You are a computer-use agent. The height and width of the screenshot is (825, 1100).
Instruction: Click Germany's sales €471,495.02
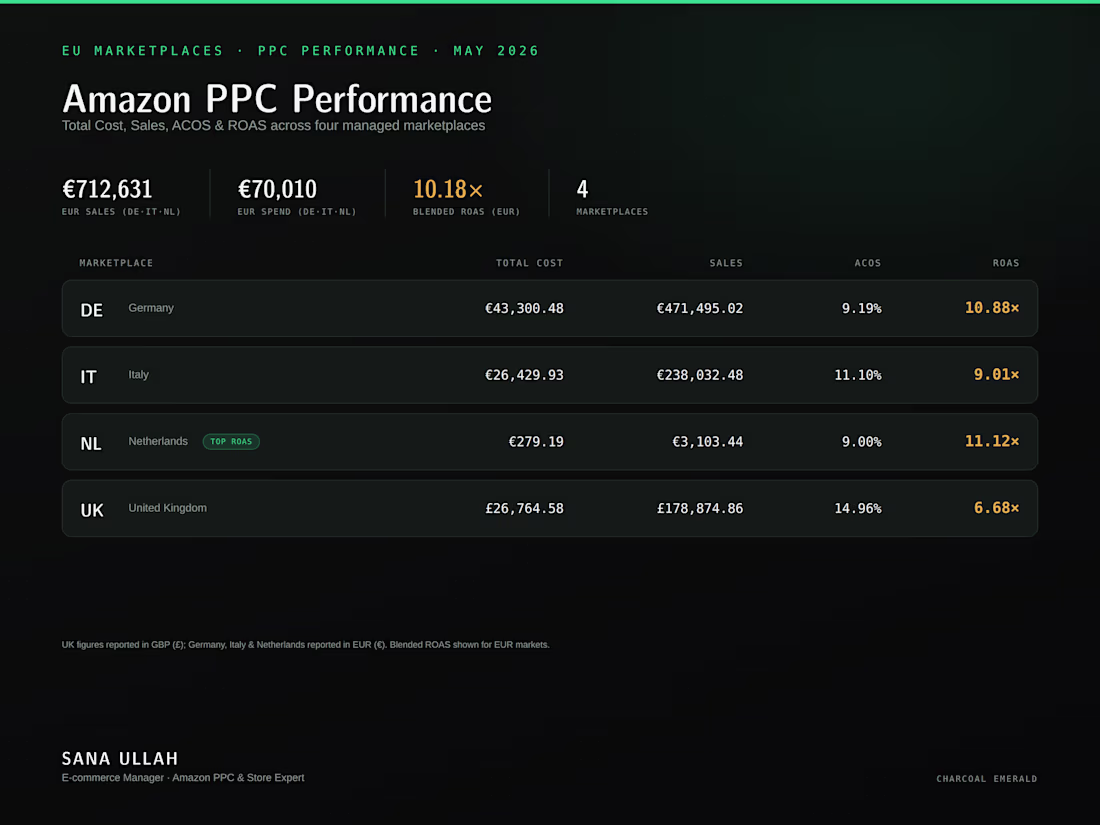point(699,309)
